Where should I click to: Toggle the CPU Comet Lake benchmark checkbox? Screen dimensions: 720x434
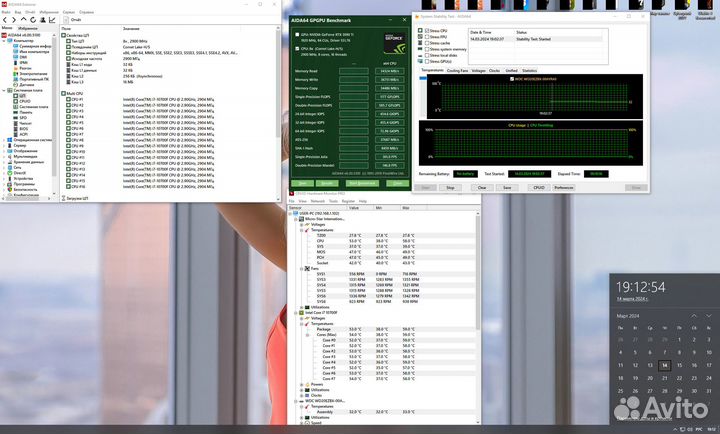(298, 48)
